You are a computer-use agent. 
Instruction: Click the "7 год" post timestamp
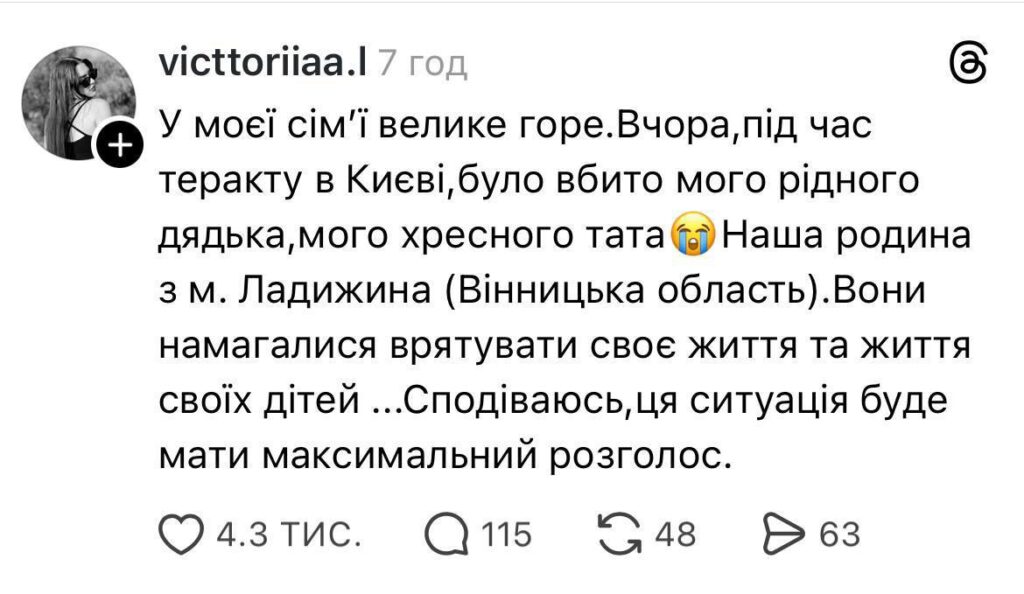[422, 64]
